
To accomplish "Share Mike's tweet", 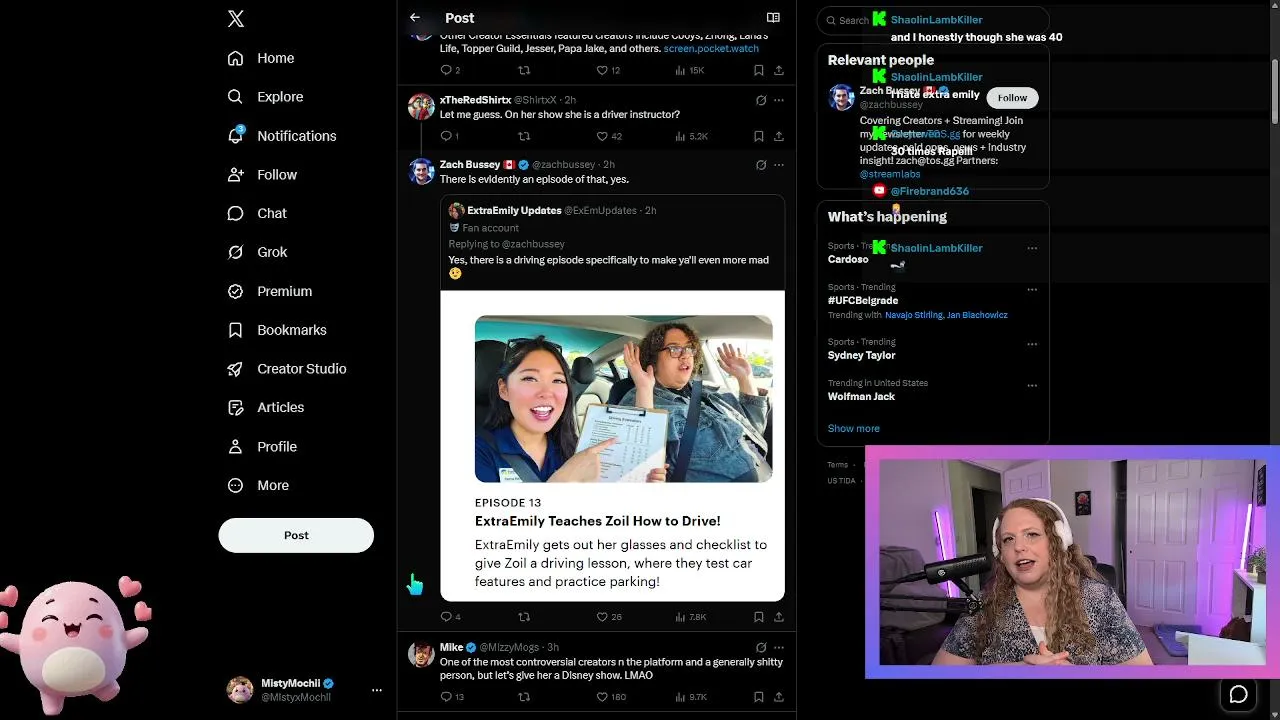I will [x=779, y=697].
